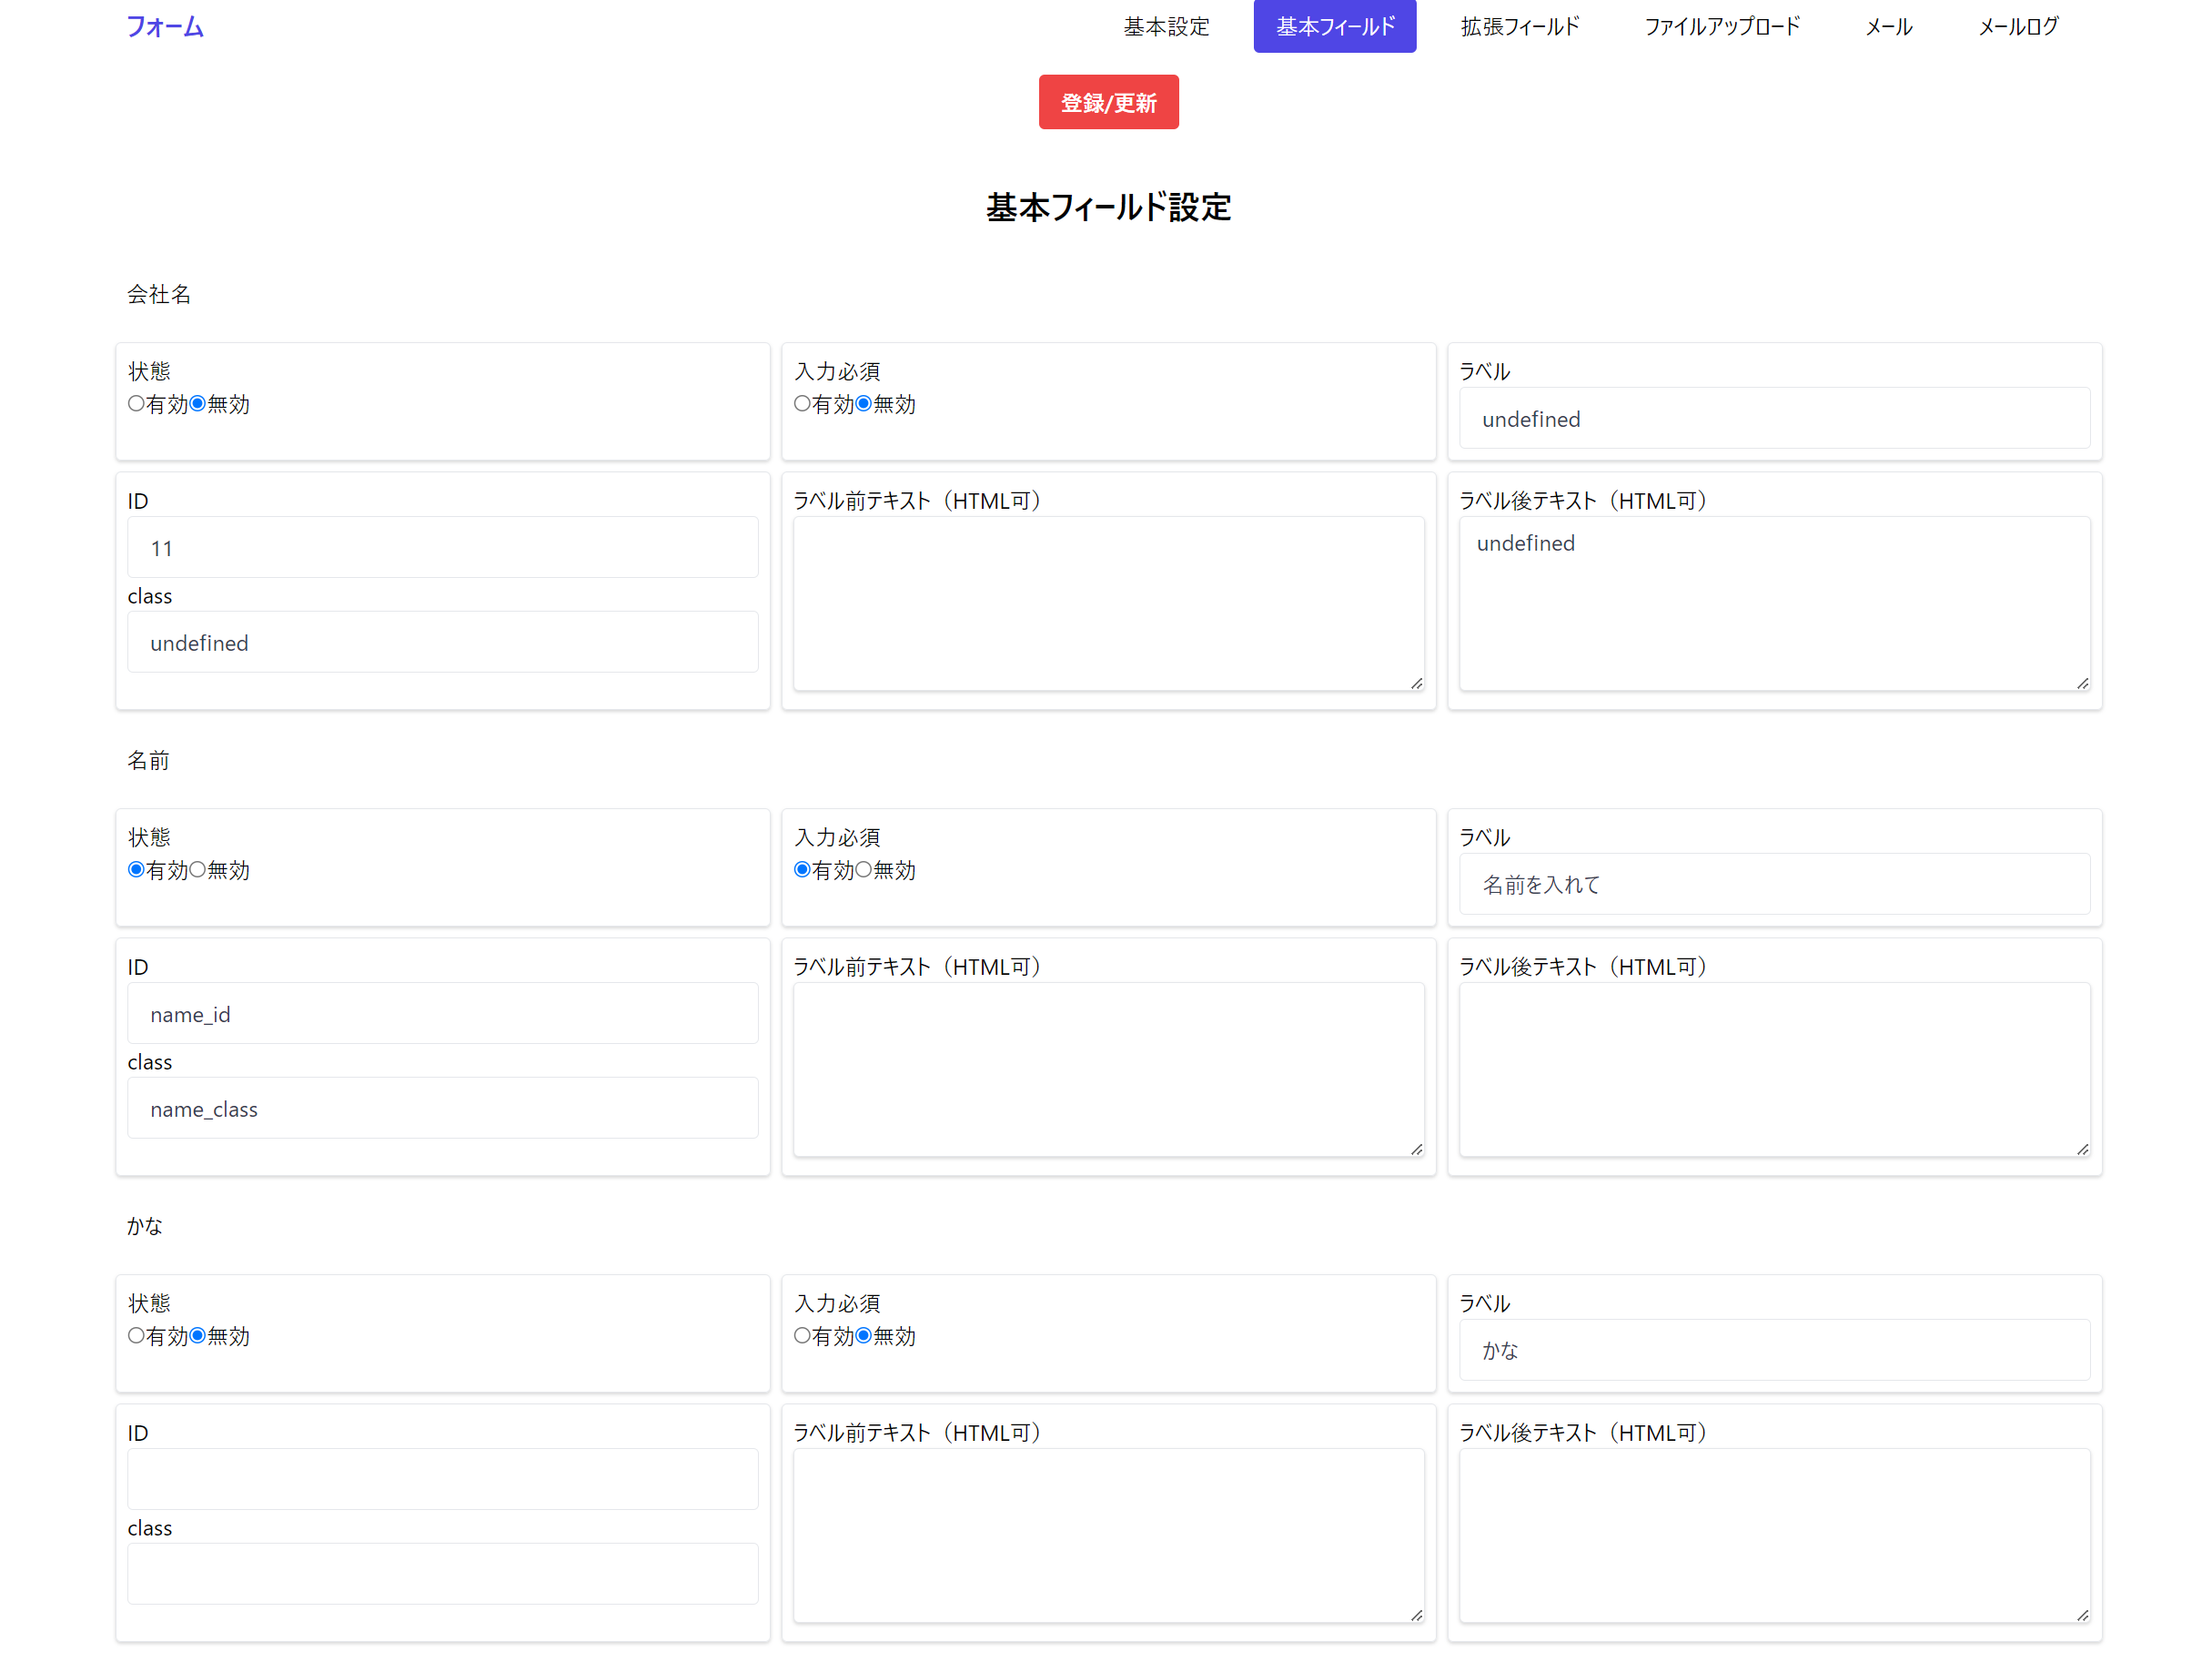Go to the ファイルアップロード tab

[1722, 27]
